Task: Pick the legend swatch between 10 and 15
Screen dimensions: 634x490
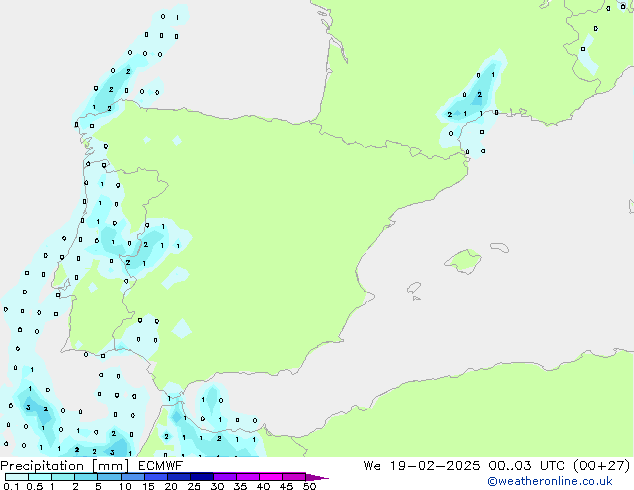Action: (132, 477)
